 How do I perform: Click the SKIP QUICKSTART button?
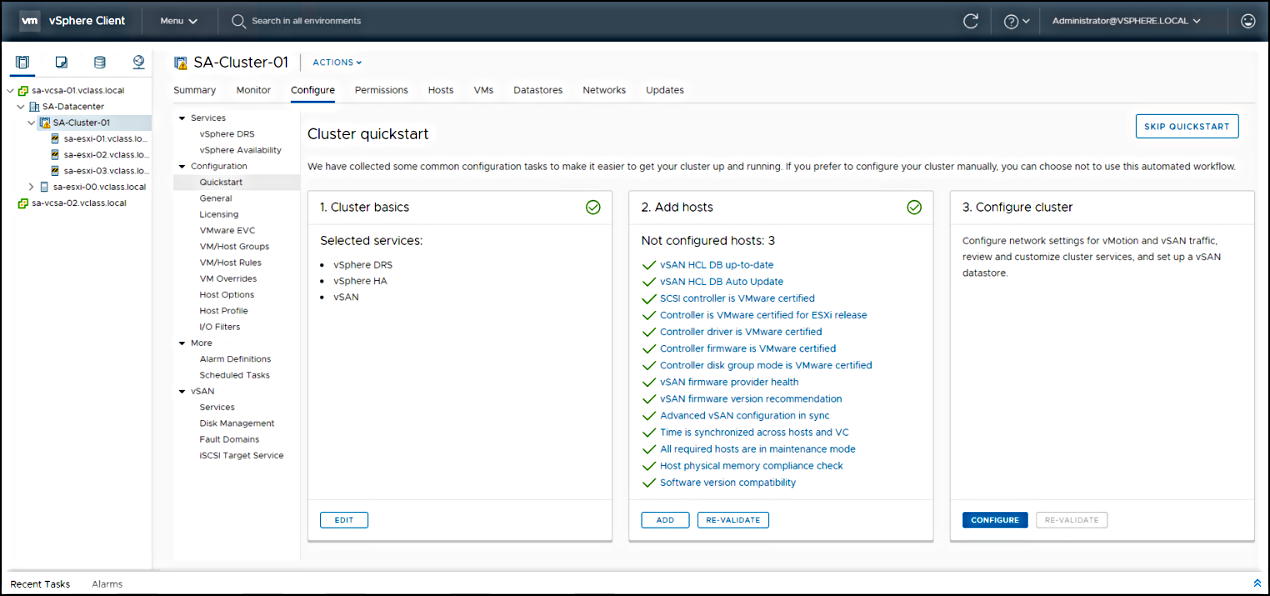coord(1187,126)
